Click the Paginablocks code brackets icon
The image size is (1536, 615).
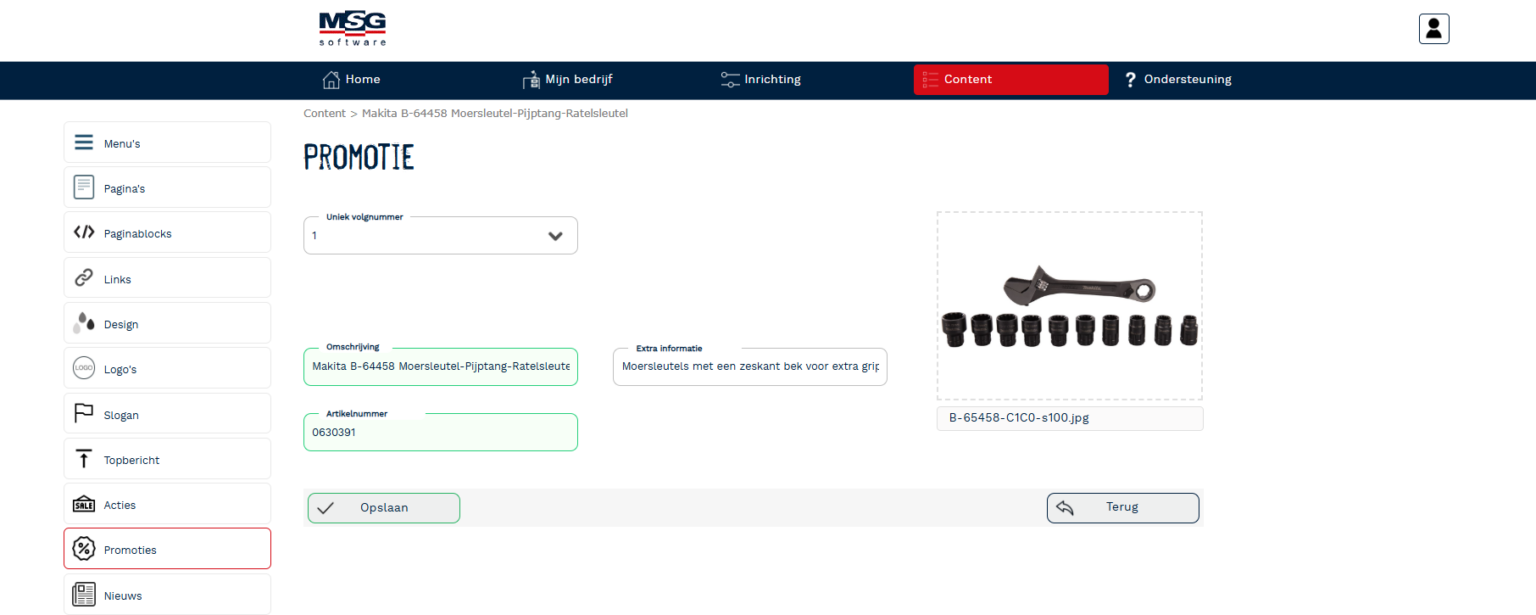[84, 232]
